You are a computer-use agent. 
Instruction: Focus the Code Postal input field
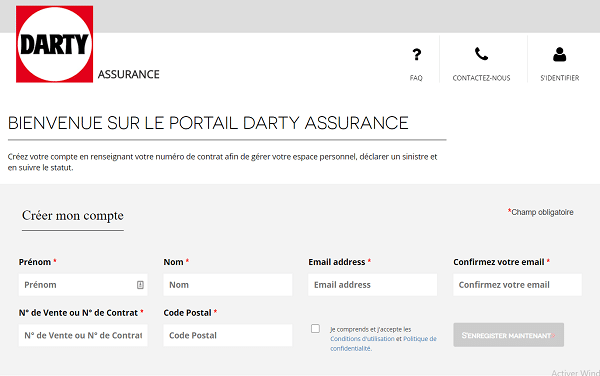(228, 335)
